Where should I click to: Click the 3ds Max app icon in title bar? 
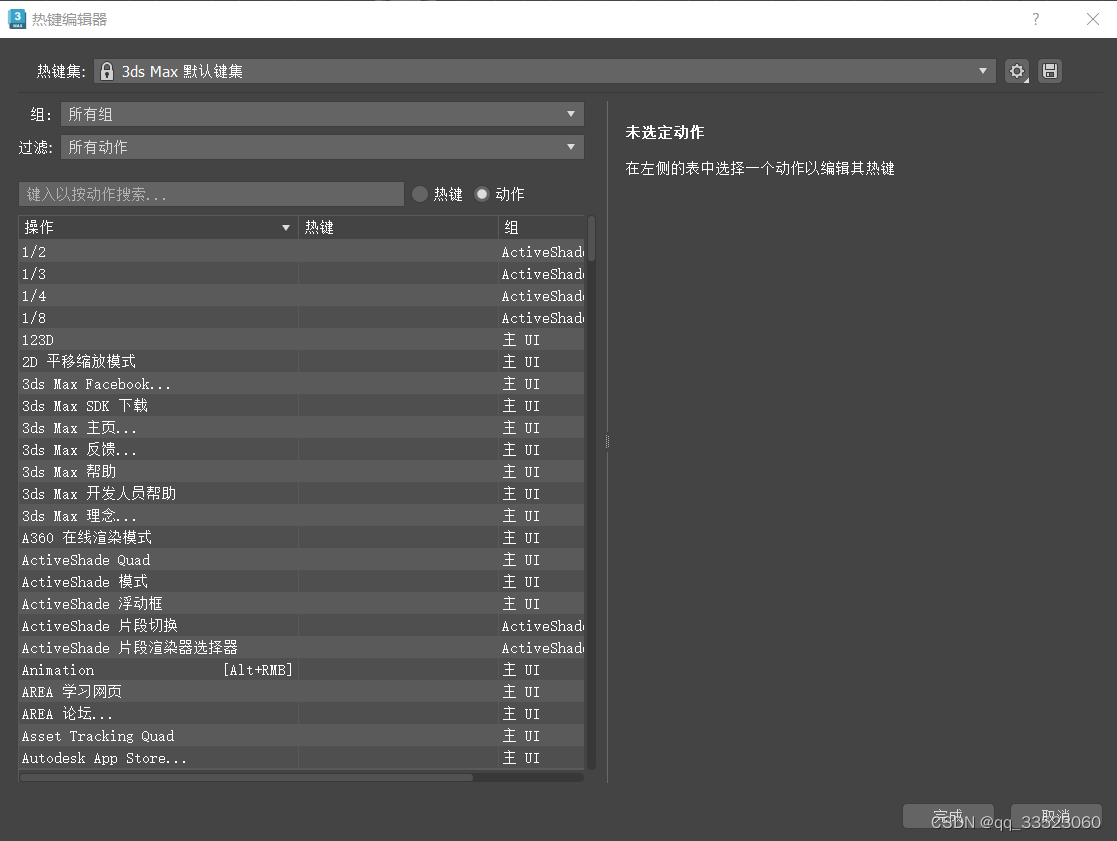(x=17, y=19)
